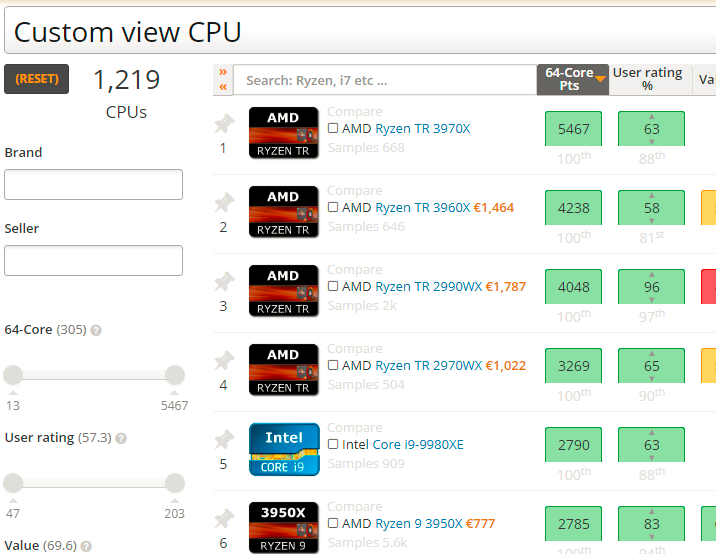Grab the User rating slider minimum handle at 47
The height and width of the screenshot is (554, 716).
[x=13, y=483]
